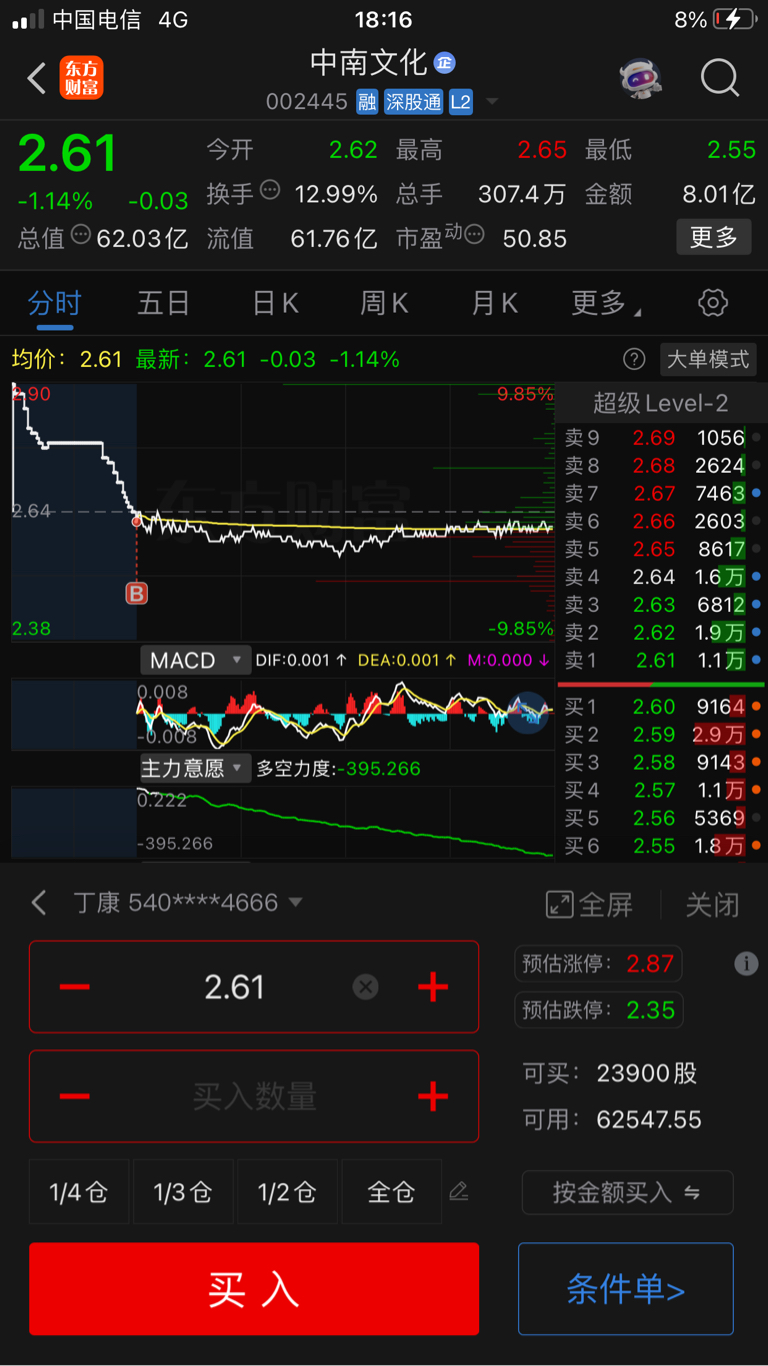Image resolution: width=768 pixels, height=1366 pixels.
Task: Tap info icon next to 换手
Action: 270,189
